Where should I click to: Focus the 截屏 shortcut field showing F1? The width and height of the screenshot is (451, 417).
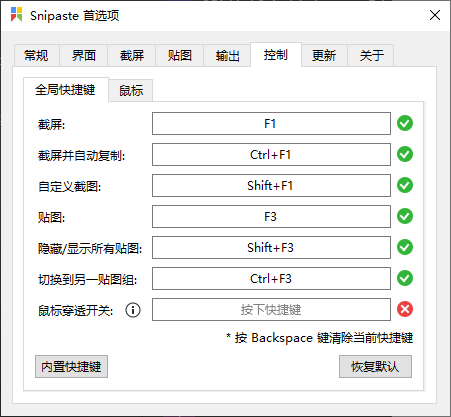(271, 124)
